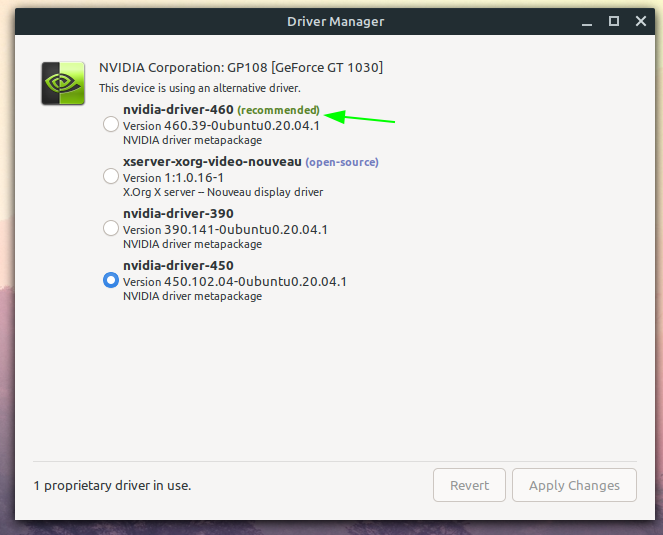Click 'Version 1:1.0.16-1' text
The image size is (663, 535).
click(x=173, y=178)
